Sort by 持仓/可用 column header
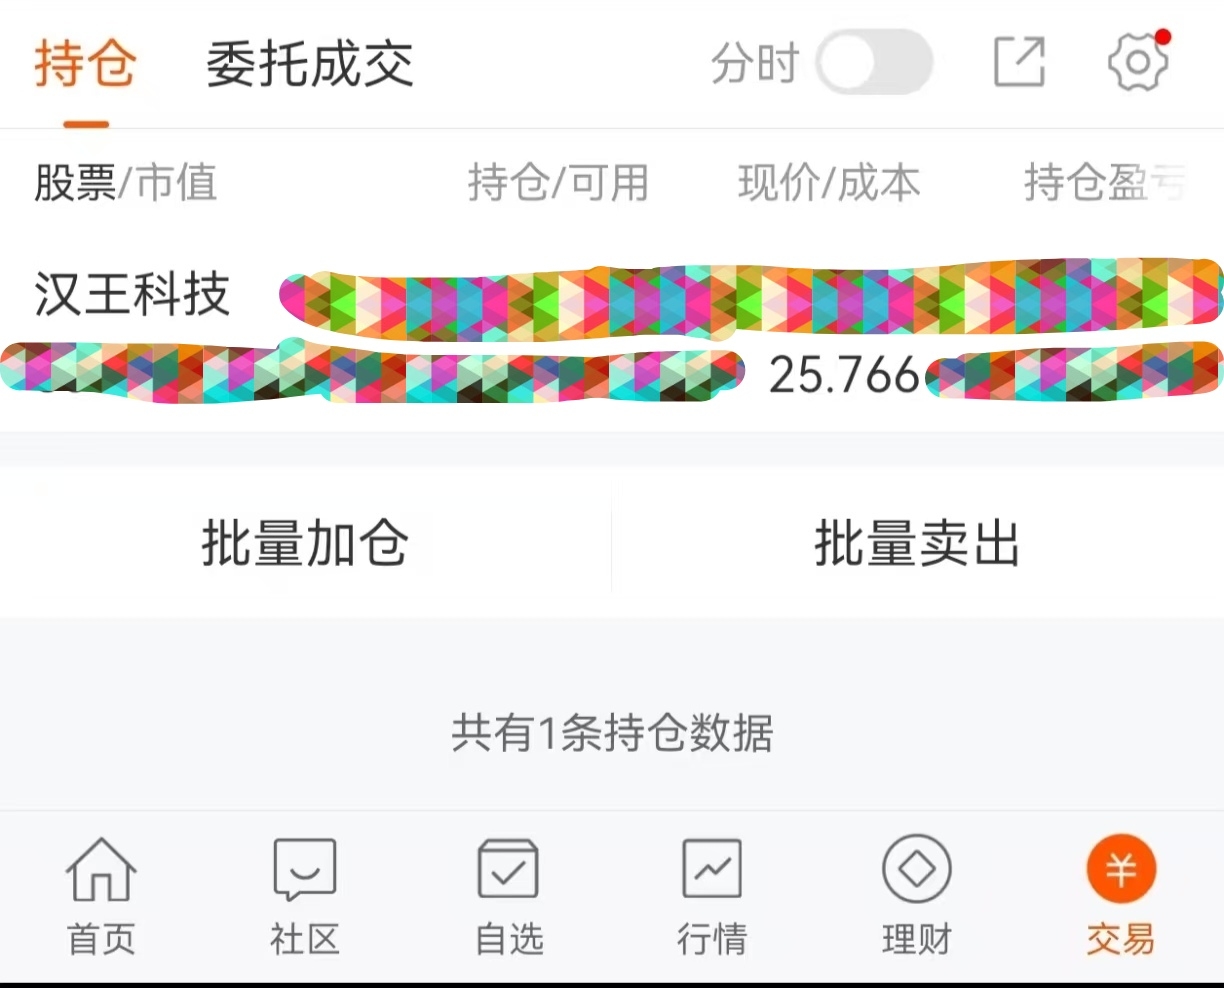The width and height of the screenshot is (1224, 988). click(559, 183)
